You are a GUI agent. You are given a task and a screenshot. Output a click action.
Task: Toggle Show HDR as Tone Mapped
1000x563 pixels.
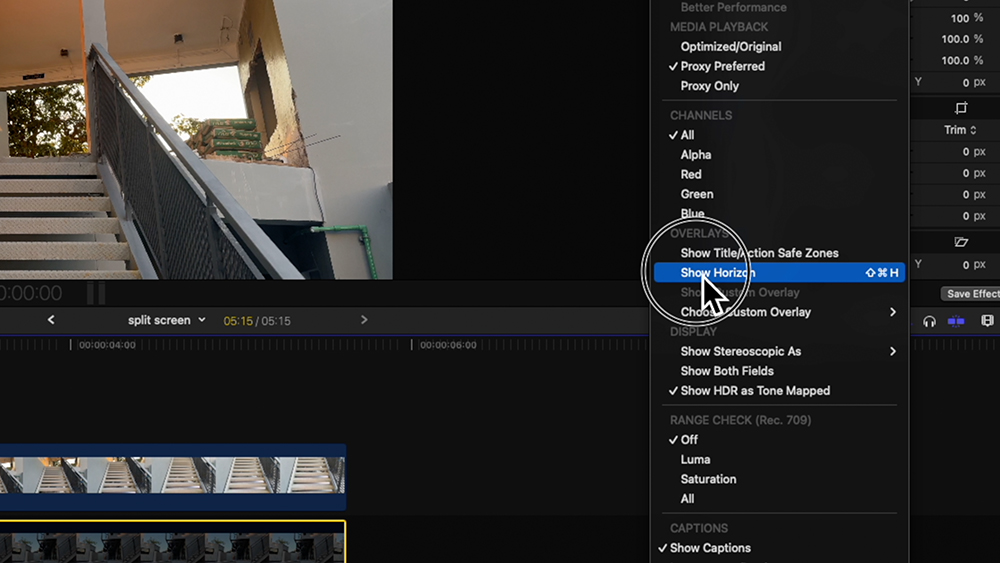pos(755,391)
